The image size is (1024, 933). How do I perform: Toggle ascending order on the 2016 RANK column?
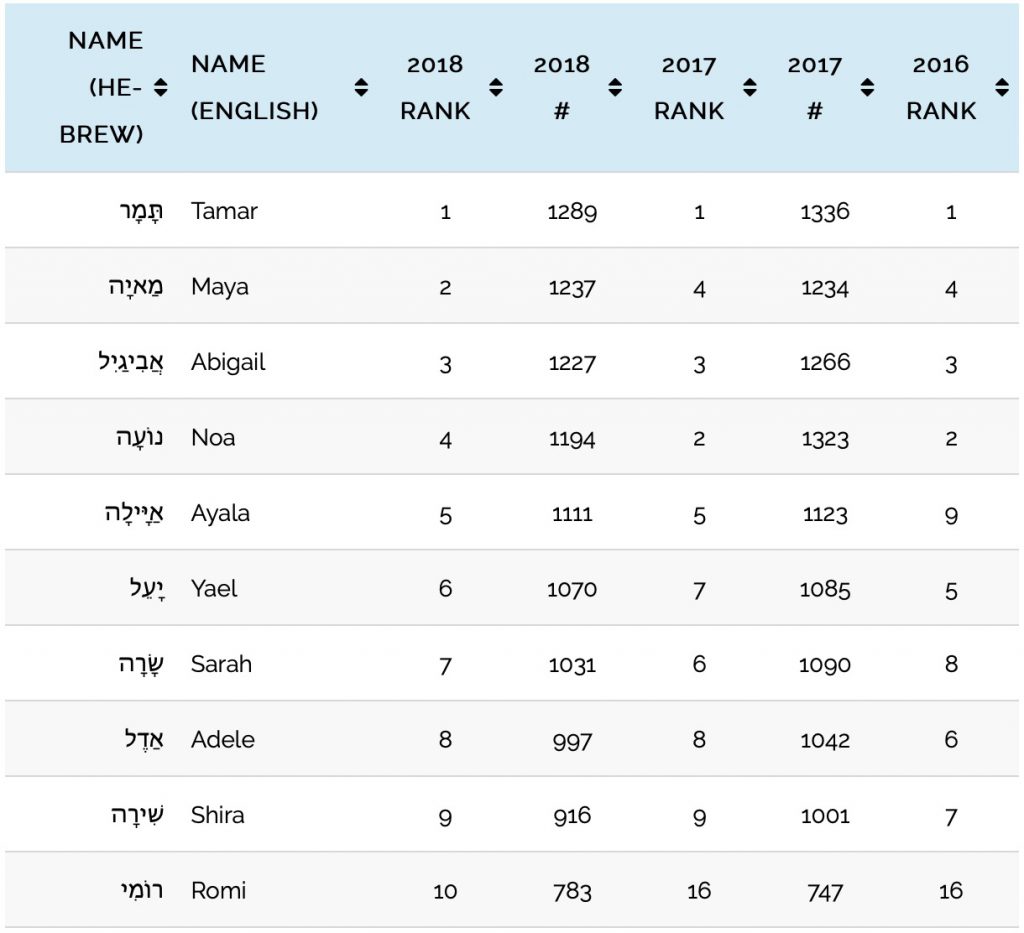tap(1003, 86)
